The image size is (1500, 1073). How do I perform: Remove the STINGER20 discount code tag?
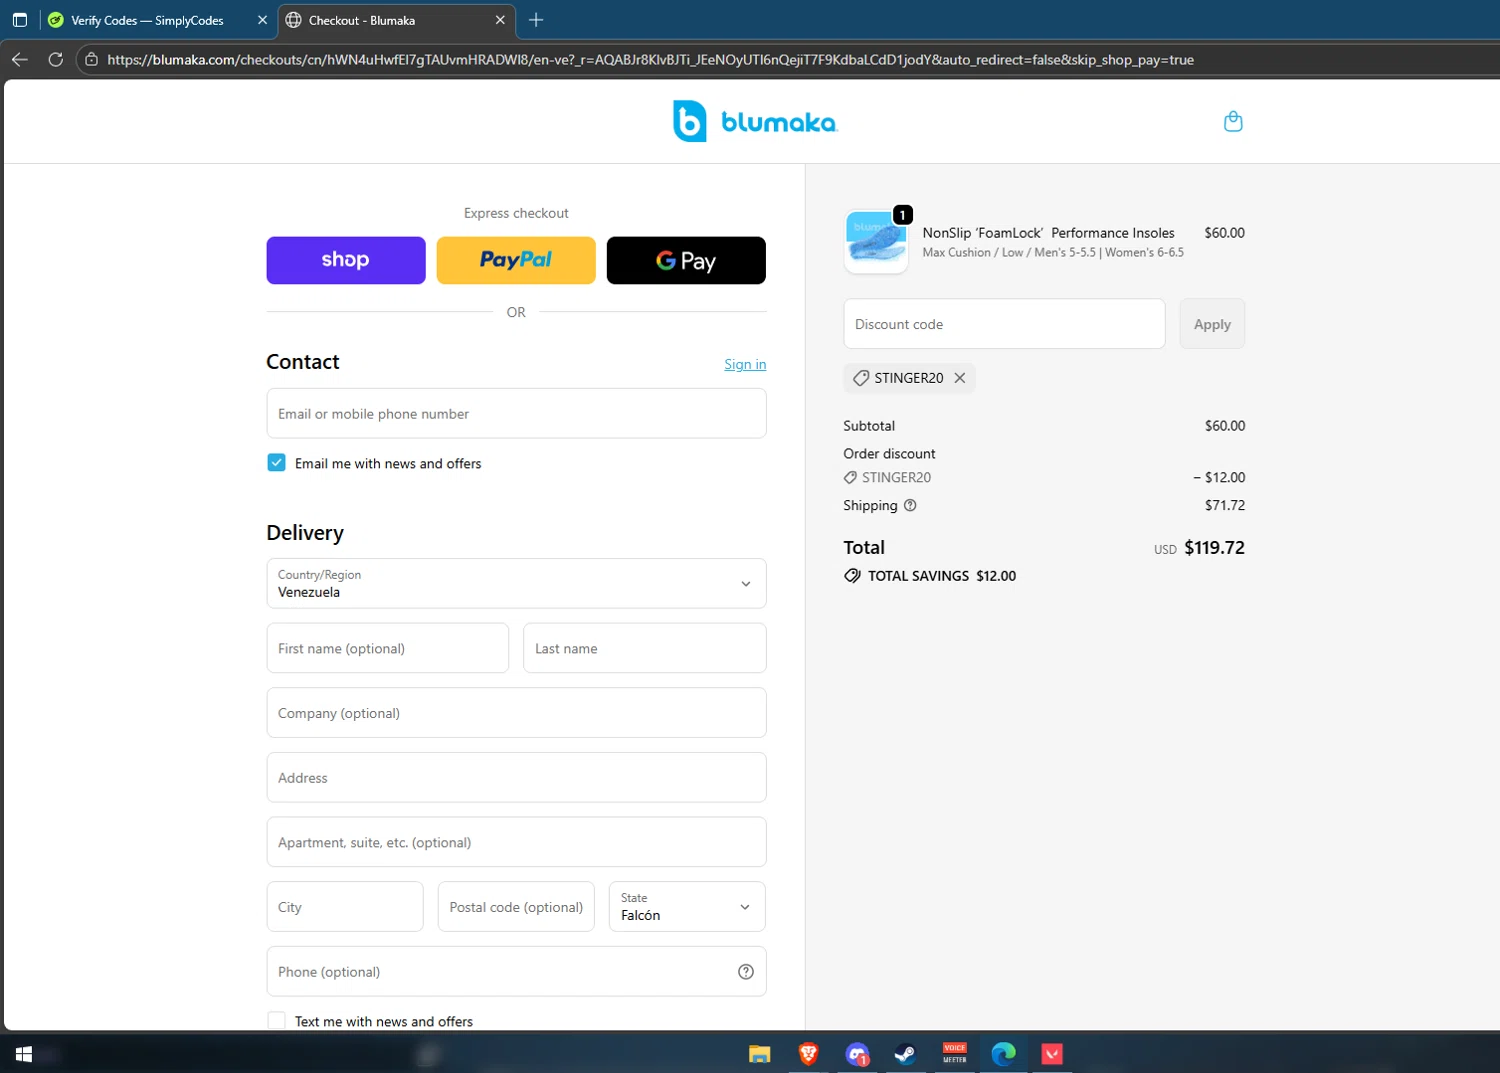click(x=960, y=378)
